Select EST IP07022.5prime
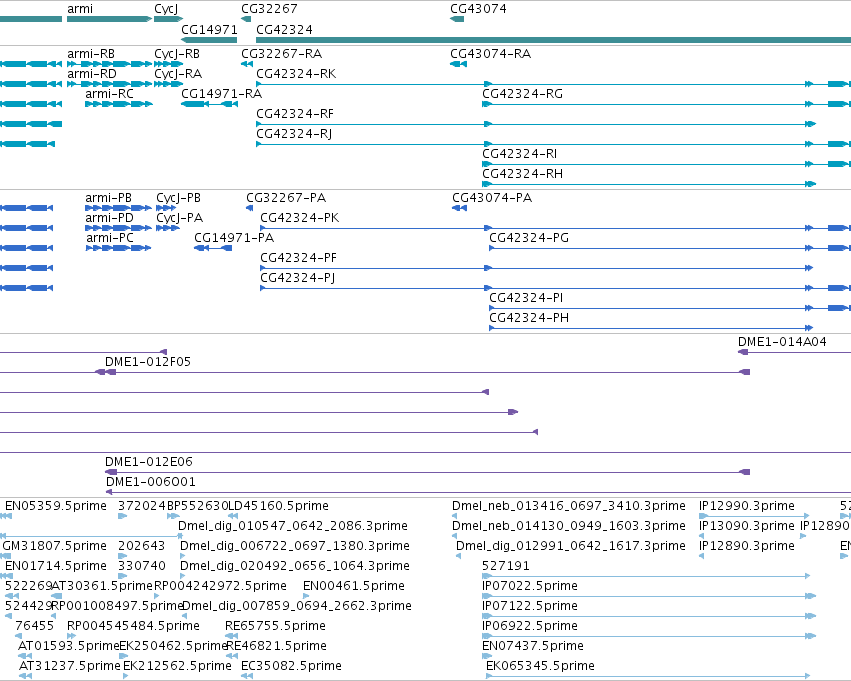This screenshot has width=851, height=681. click(x=530, y=587)
